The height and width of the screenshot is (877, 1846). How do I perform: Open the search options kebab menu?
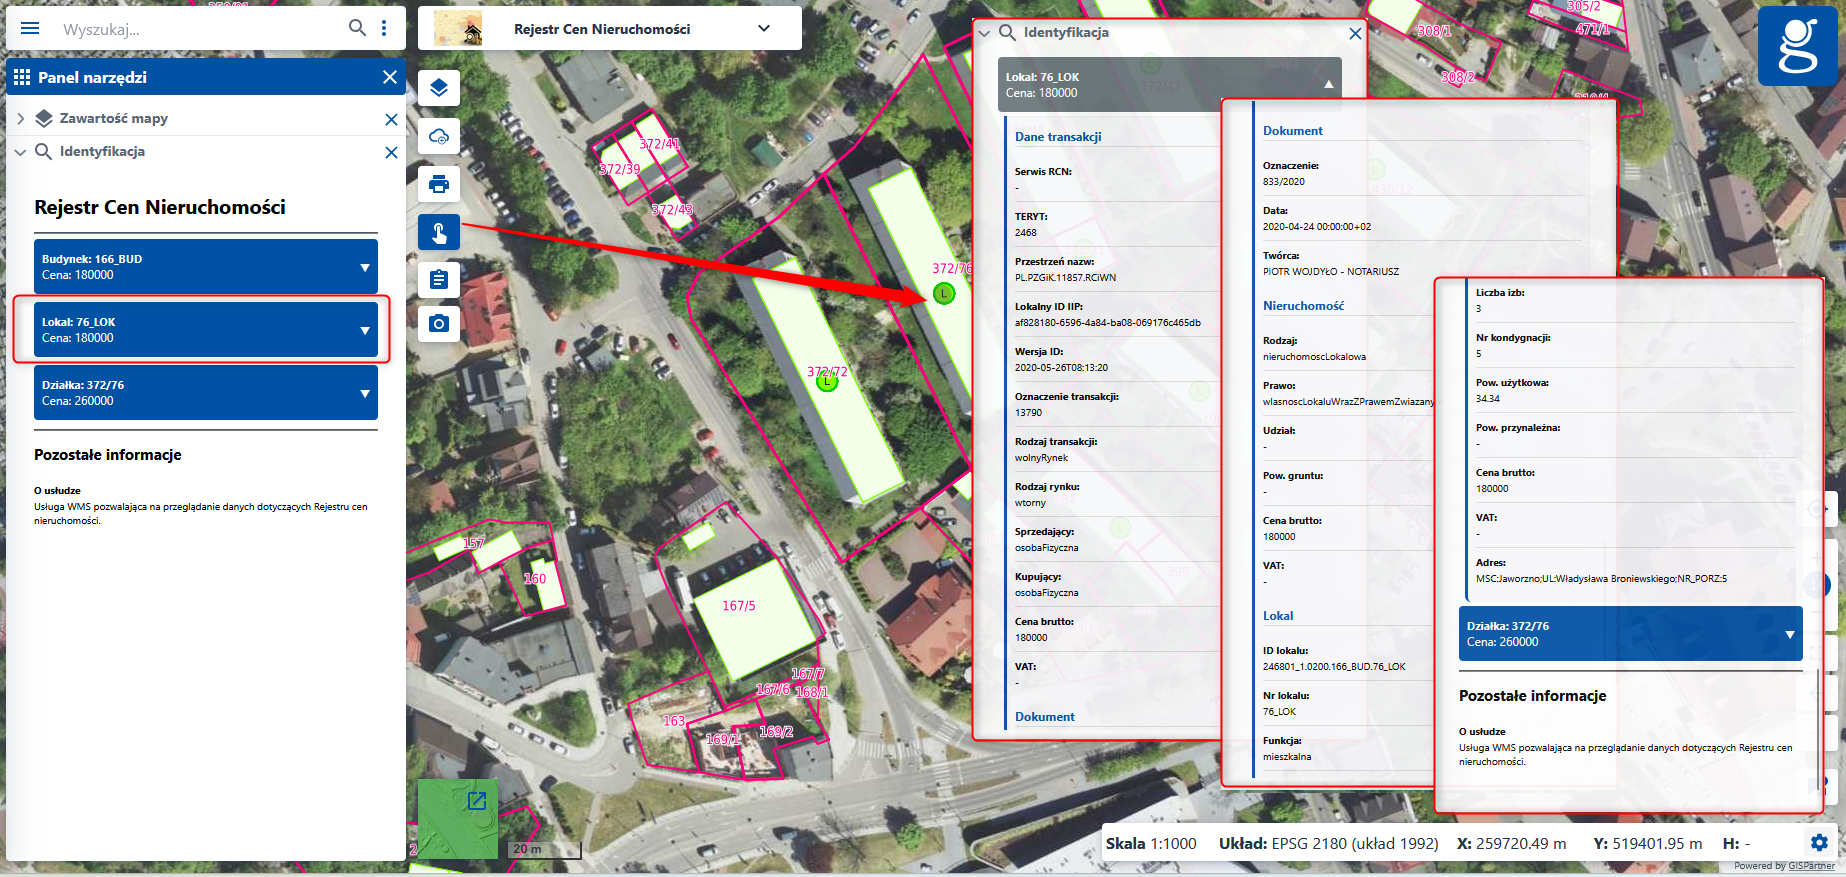384,28
